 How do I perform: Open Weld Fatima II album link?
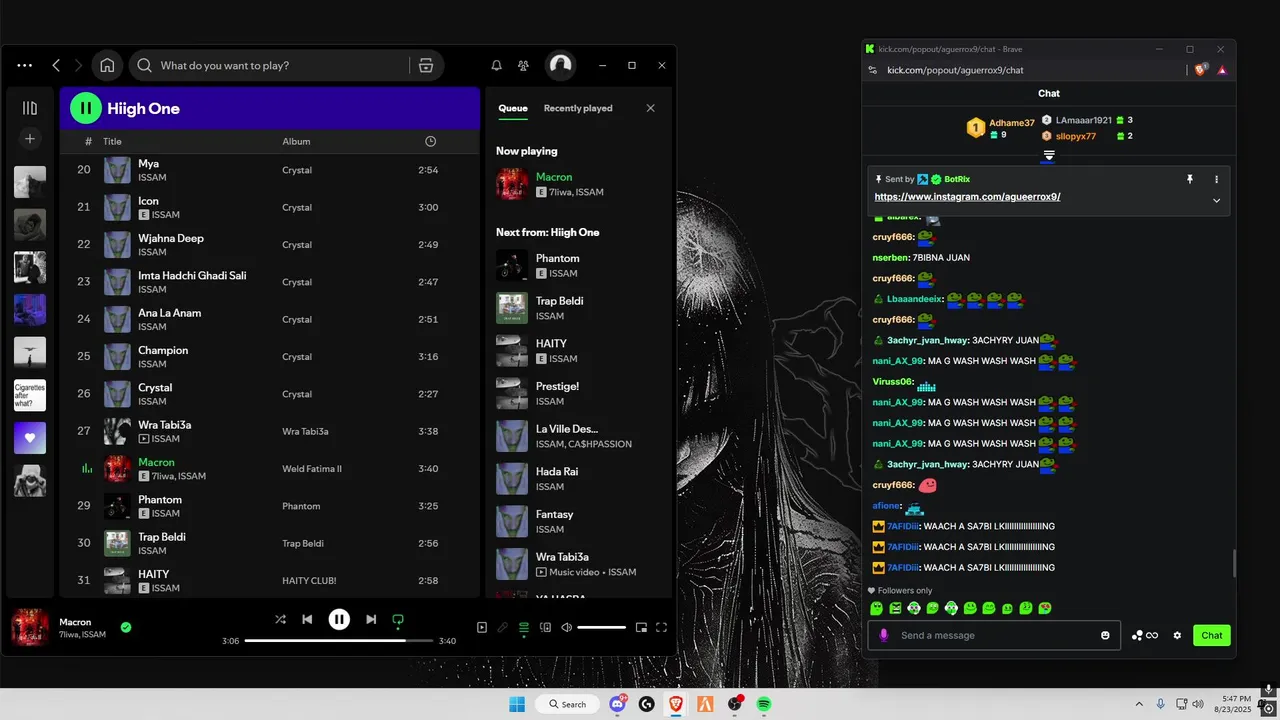coord(312,469)
